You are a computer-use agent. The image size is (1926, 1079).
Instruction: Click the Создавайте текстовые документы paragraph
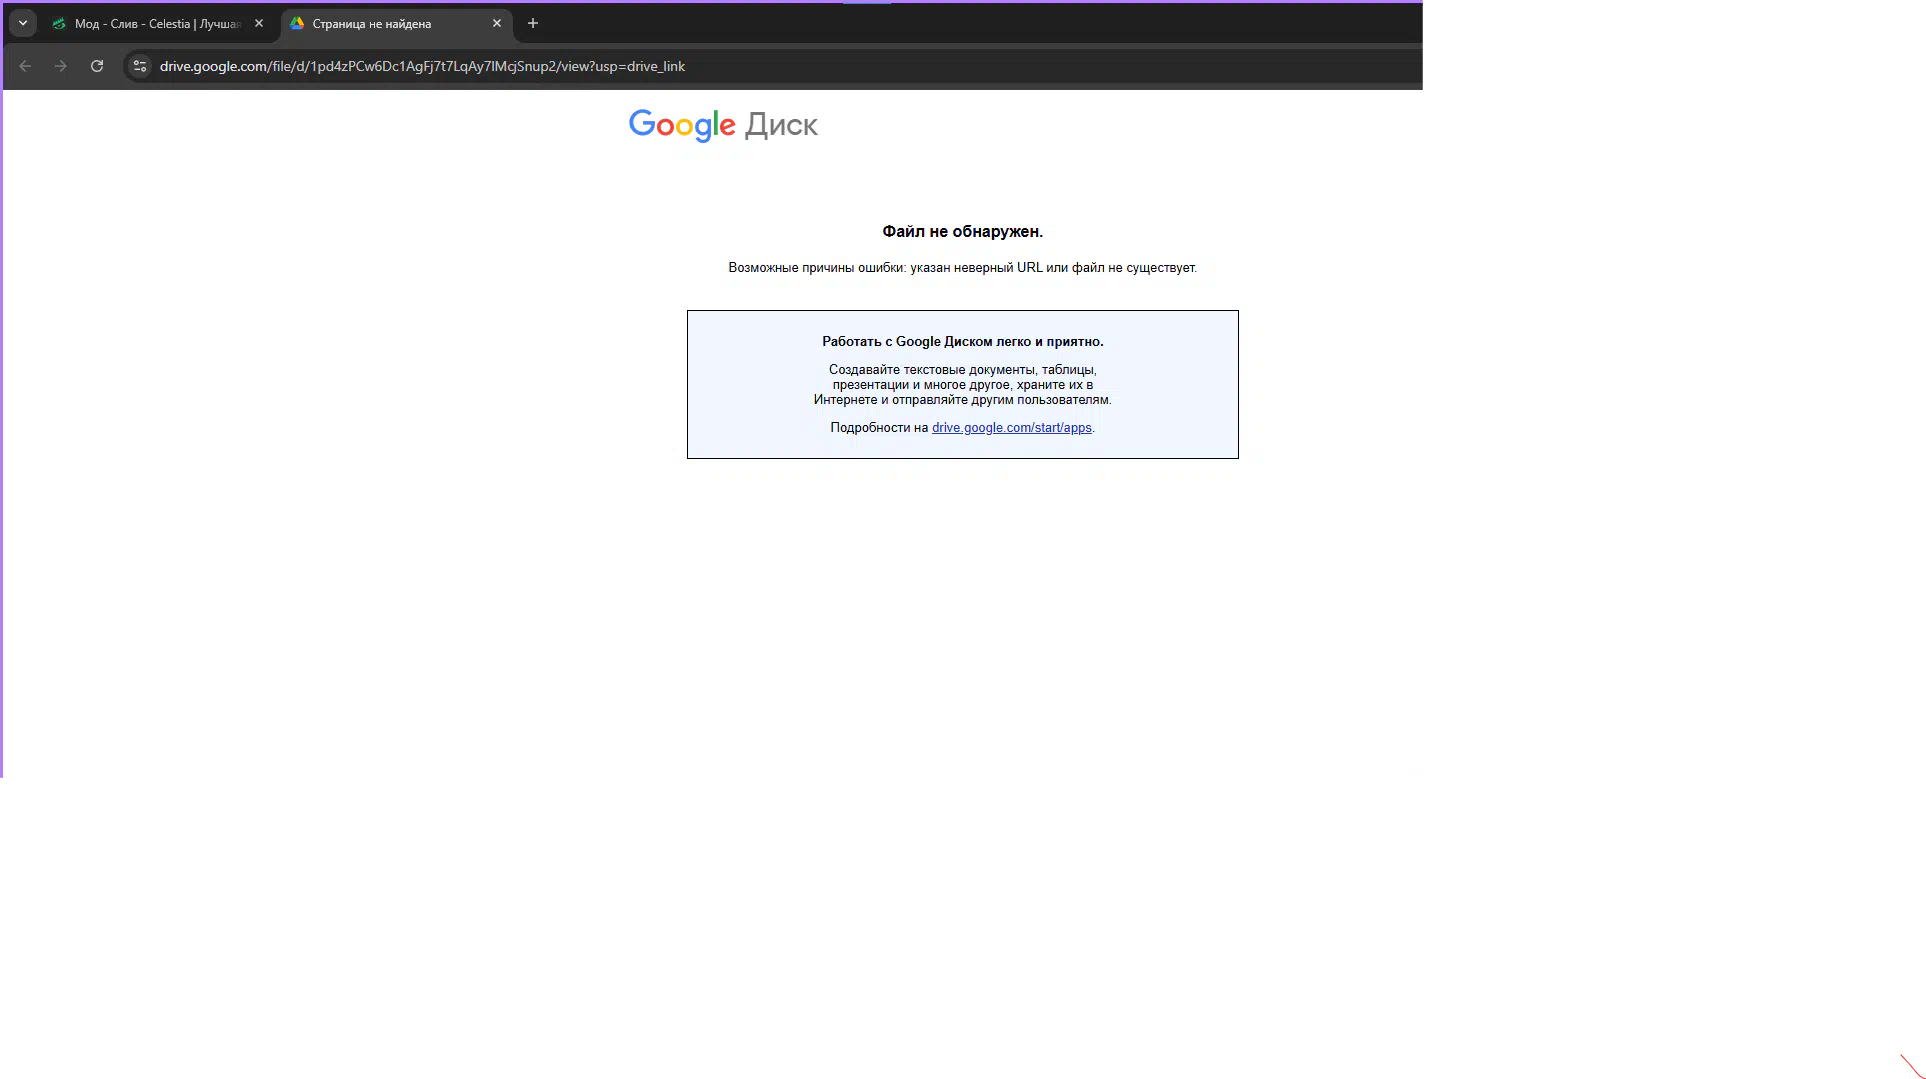[x=962, y=385]
